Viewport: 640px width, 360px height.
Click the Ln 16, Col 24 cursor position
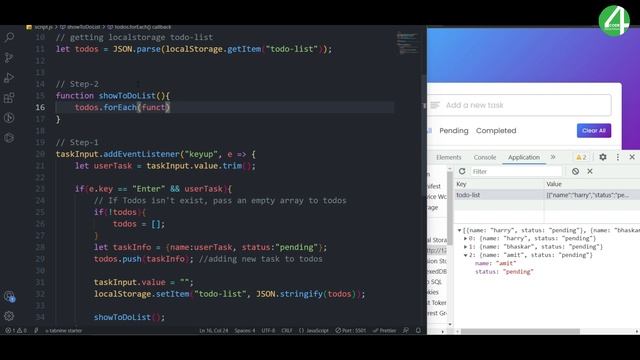coord(213,331)
